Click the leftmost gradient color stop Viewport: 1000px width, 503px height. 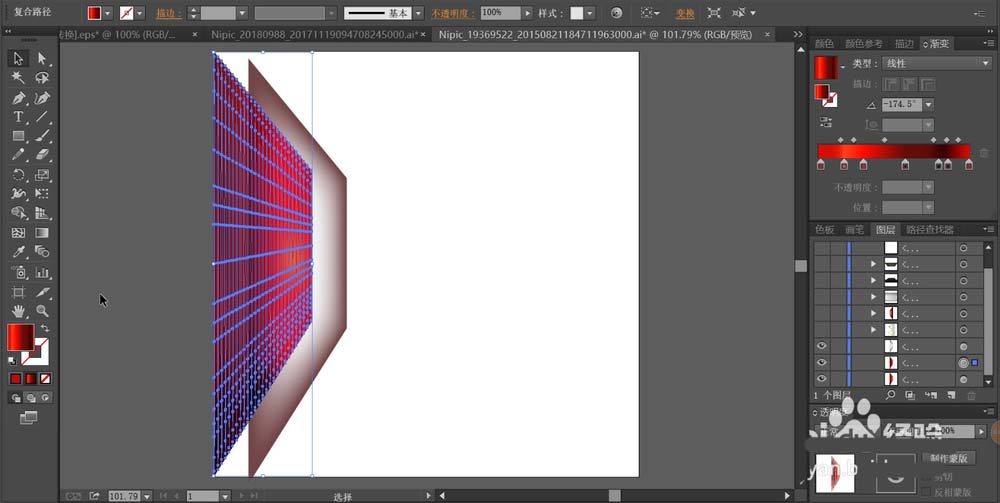[x=821, y=165]
